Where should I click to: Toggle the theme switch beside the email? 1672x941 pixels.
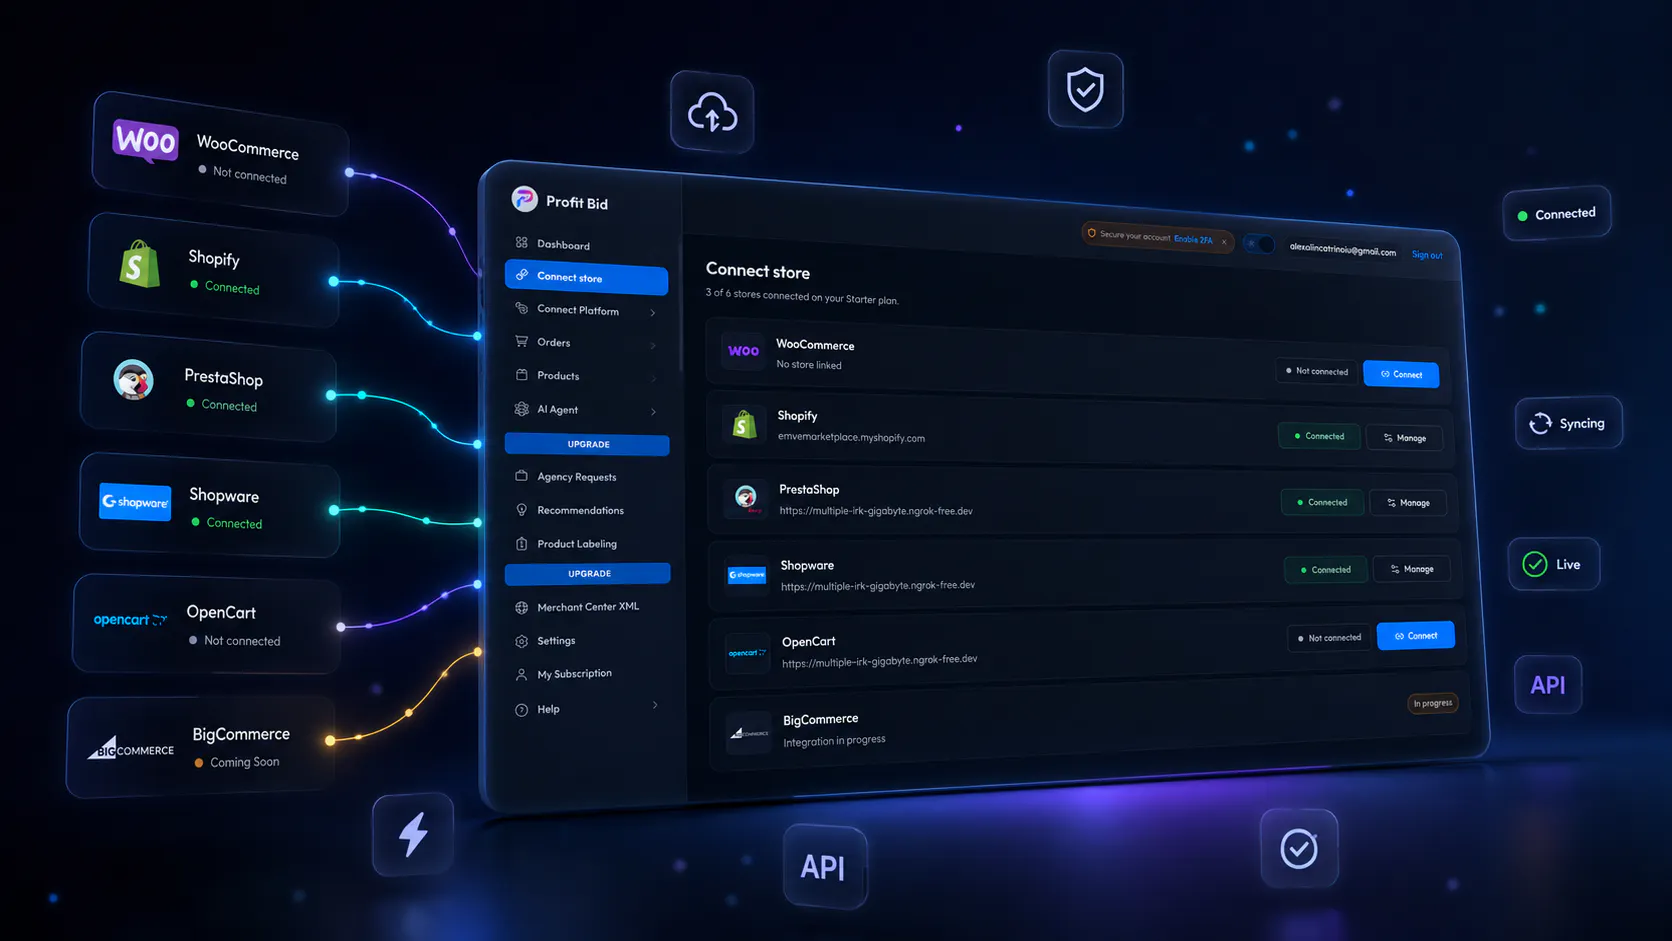pos(1258,243)
